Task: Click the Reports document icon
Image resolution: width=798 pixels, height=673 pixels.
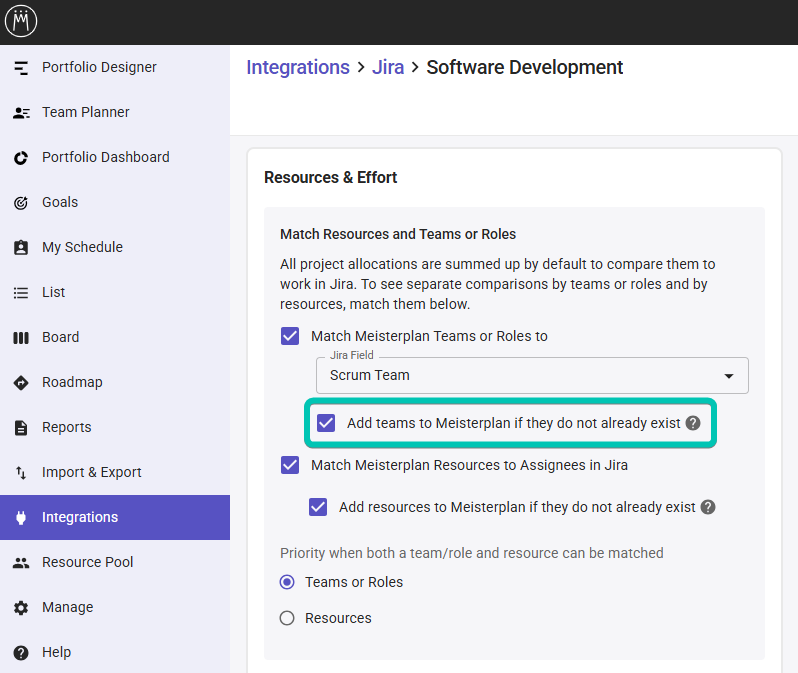Action: coord(21,428)
